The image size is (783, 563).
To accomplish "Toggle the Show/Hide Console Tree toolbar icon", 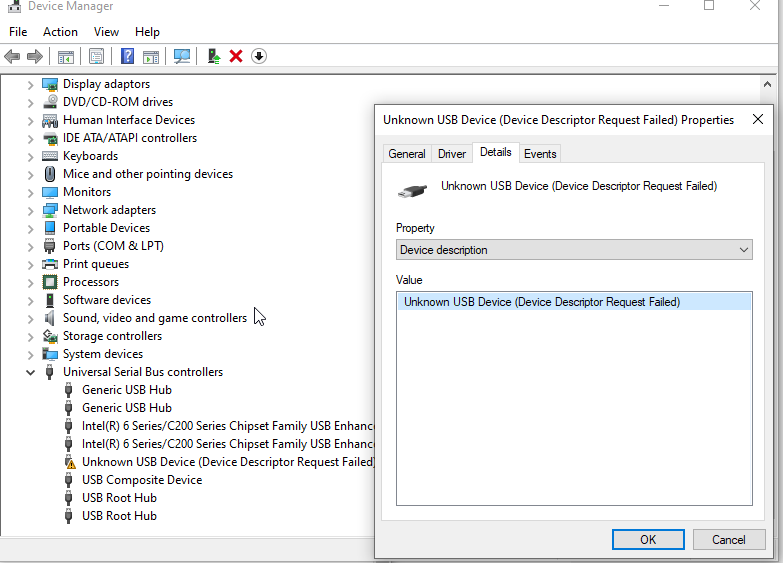I will point(65,56).
